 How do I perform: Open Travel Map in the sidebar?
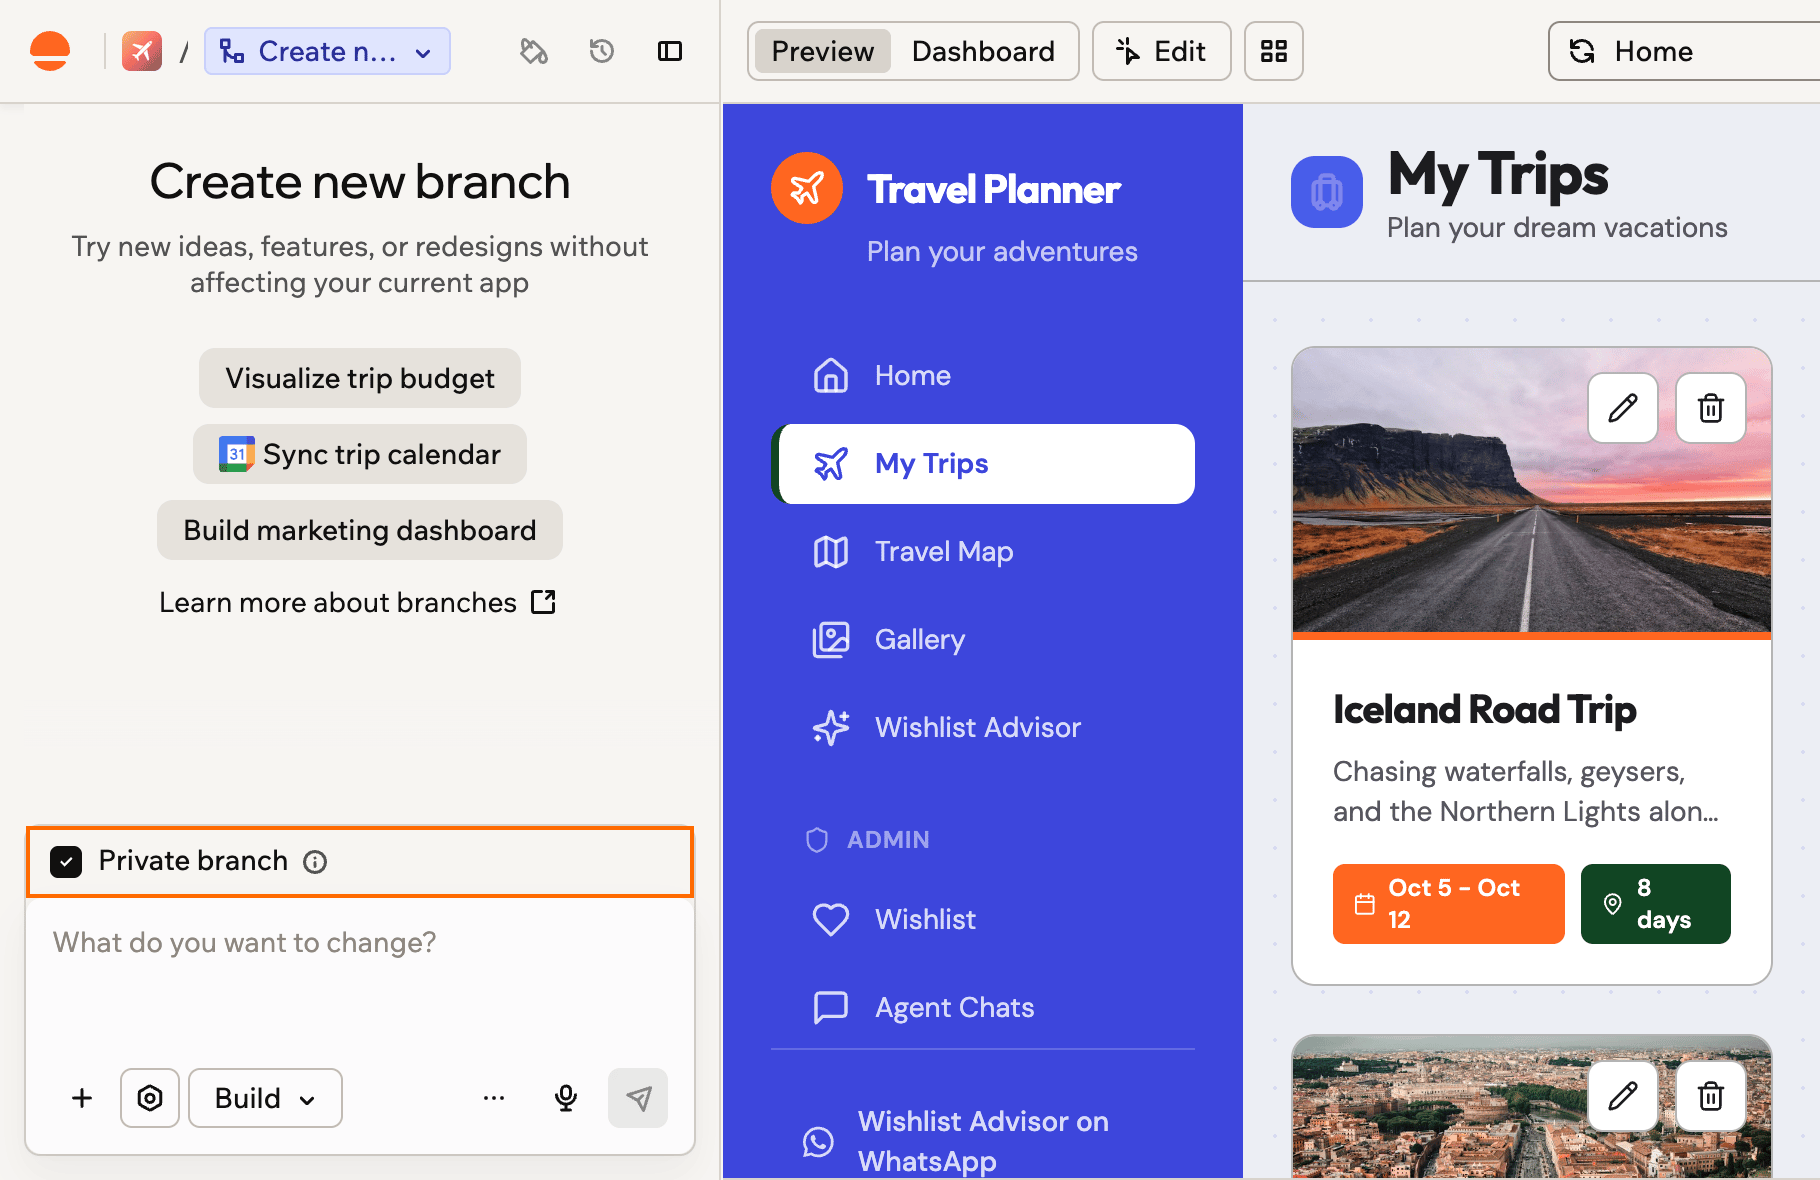click(x=983, y=552)
